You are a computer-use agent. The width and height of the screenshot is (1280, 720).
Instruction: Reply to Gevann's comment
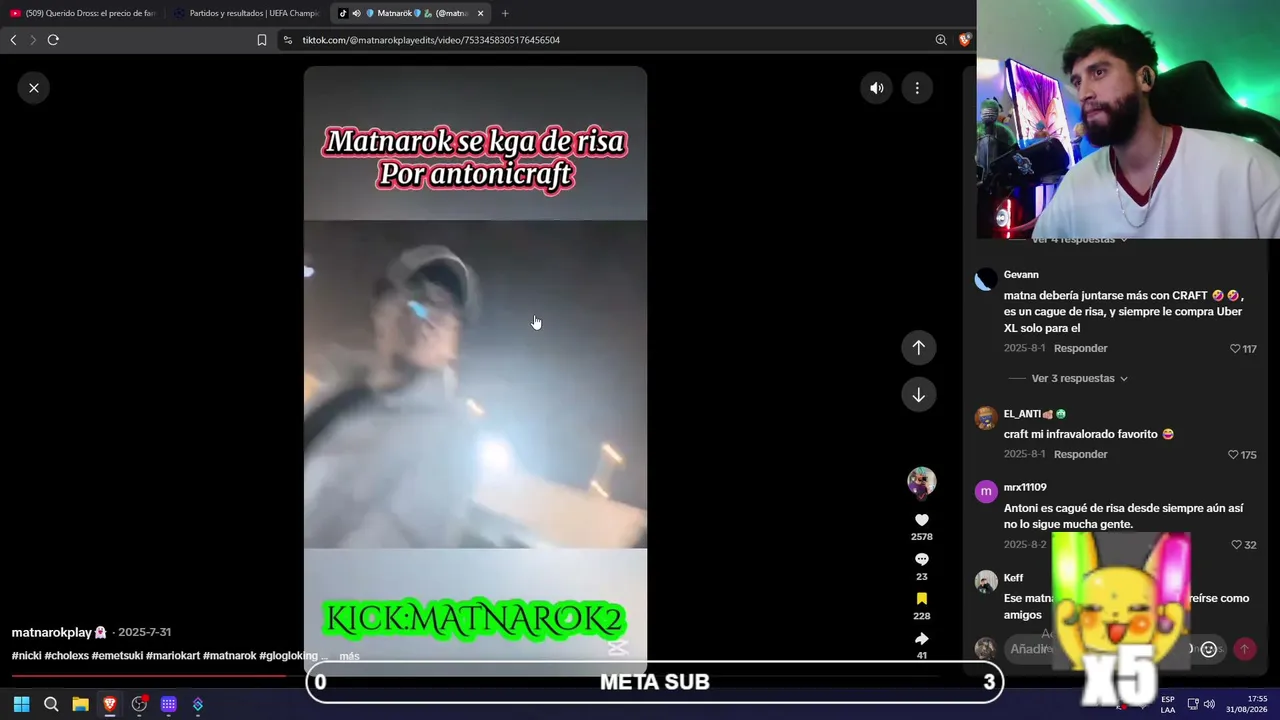point(1081,348)
